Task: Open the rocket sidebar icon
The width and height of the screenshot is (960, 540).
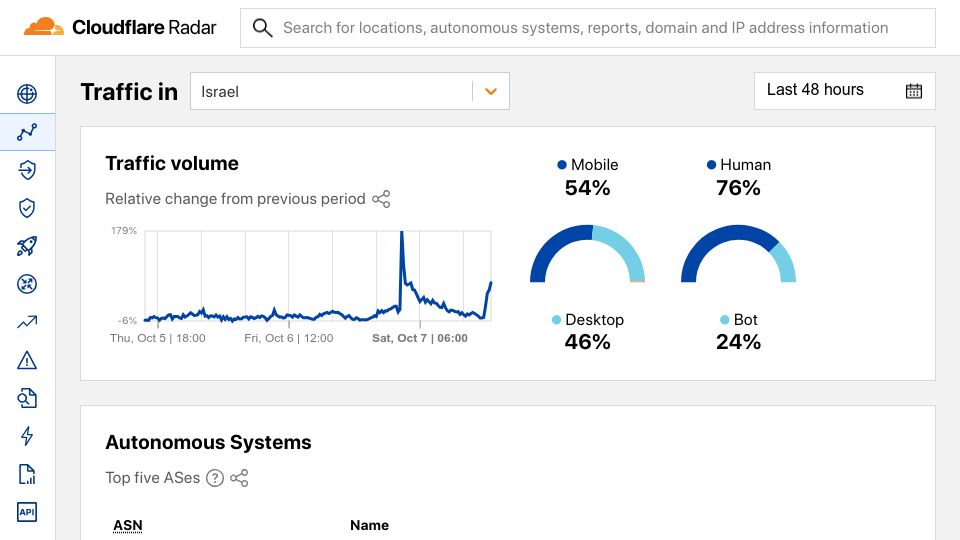Action: point(27,246)
